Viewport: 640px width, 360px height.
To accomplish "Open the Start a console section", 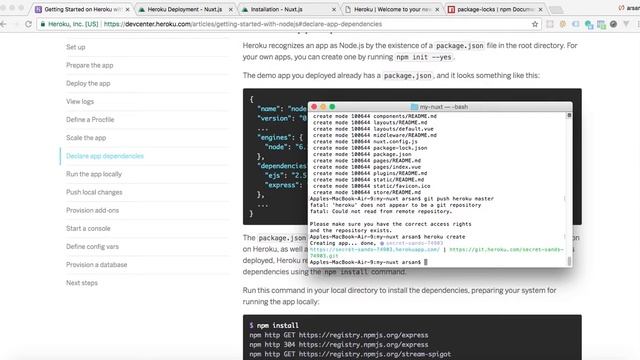I will pyautogui.click(x=88, y=228).
